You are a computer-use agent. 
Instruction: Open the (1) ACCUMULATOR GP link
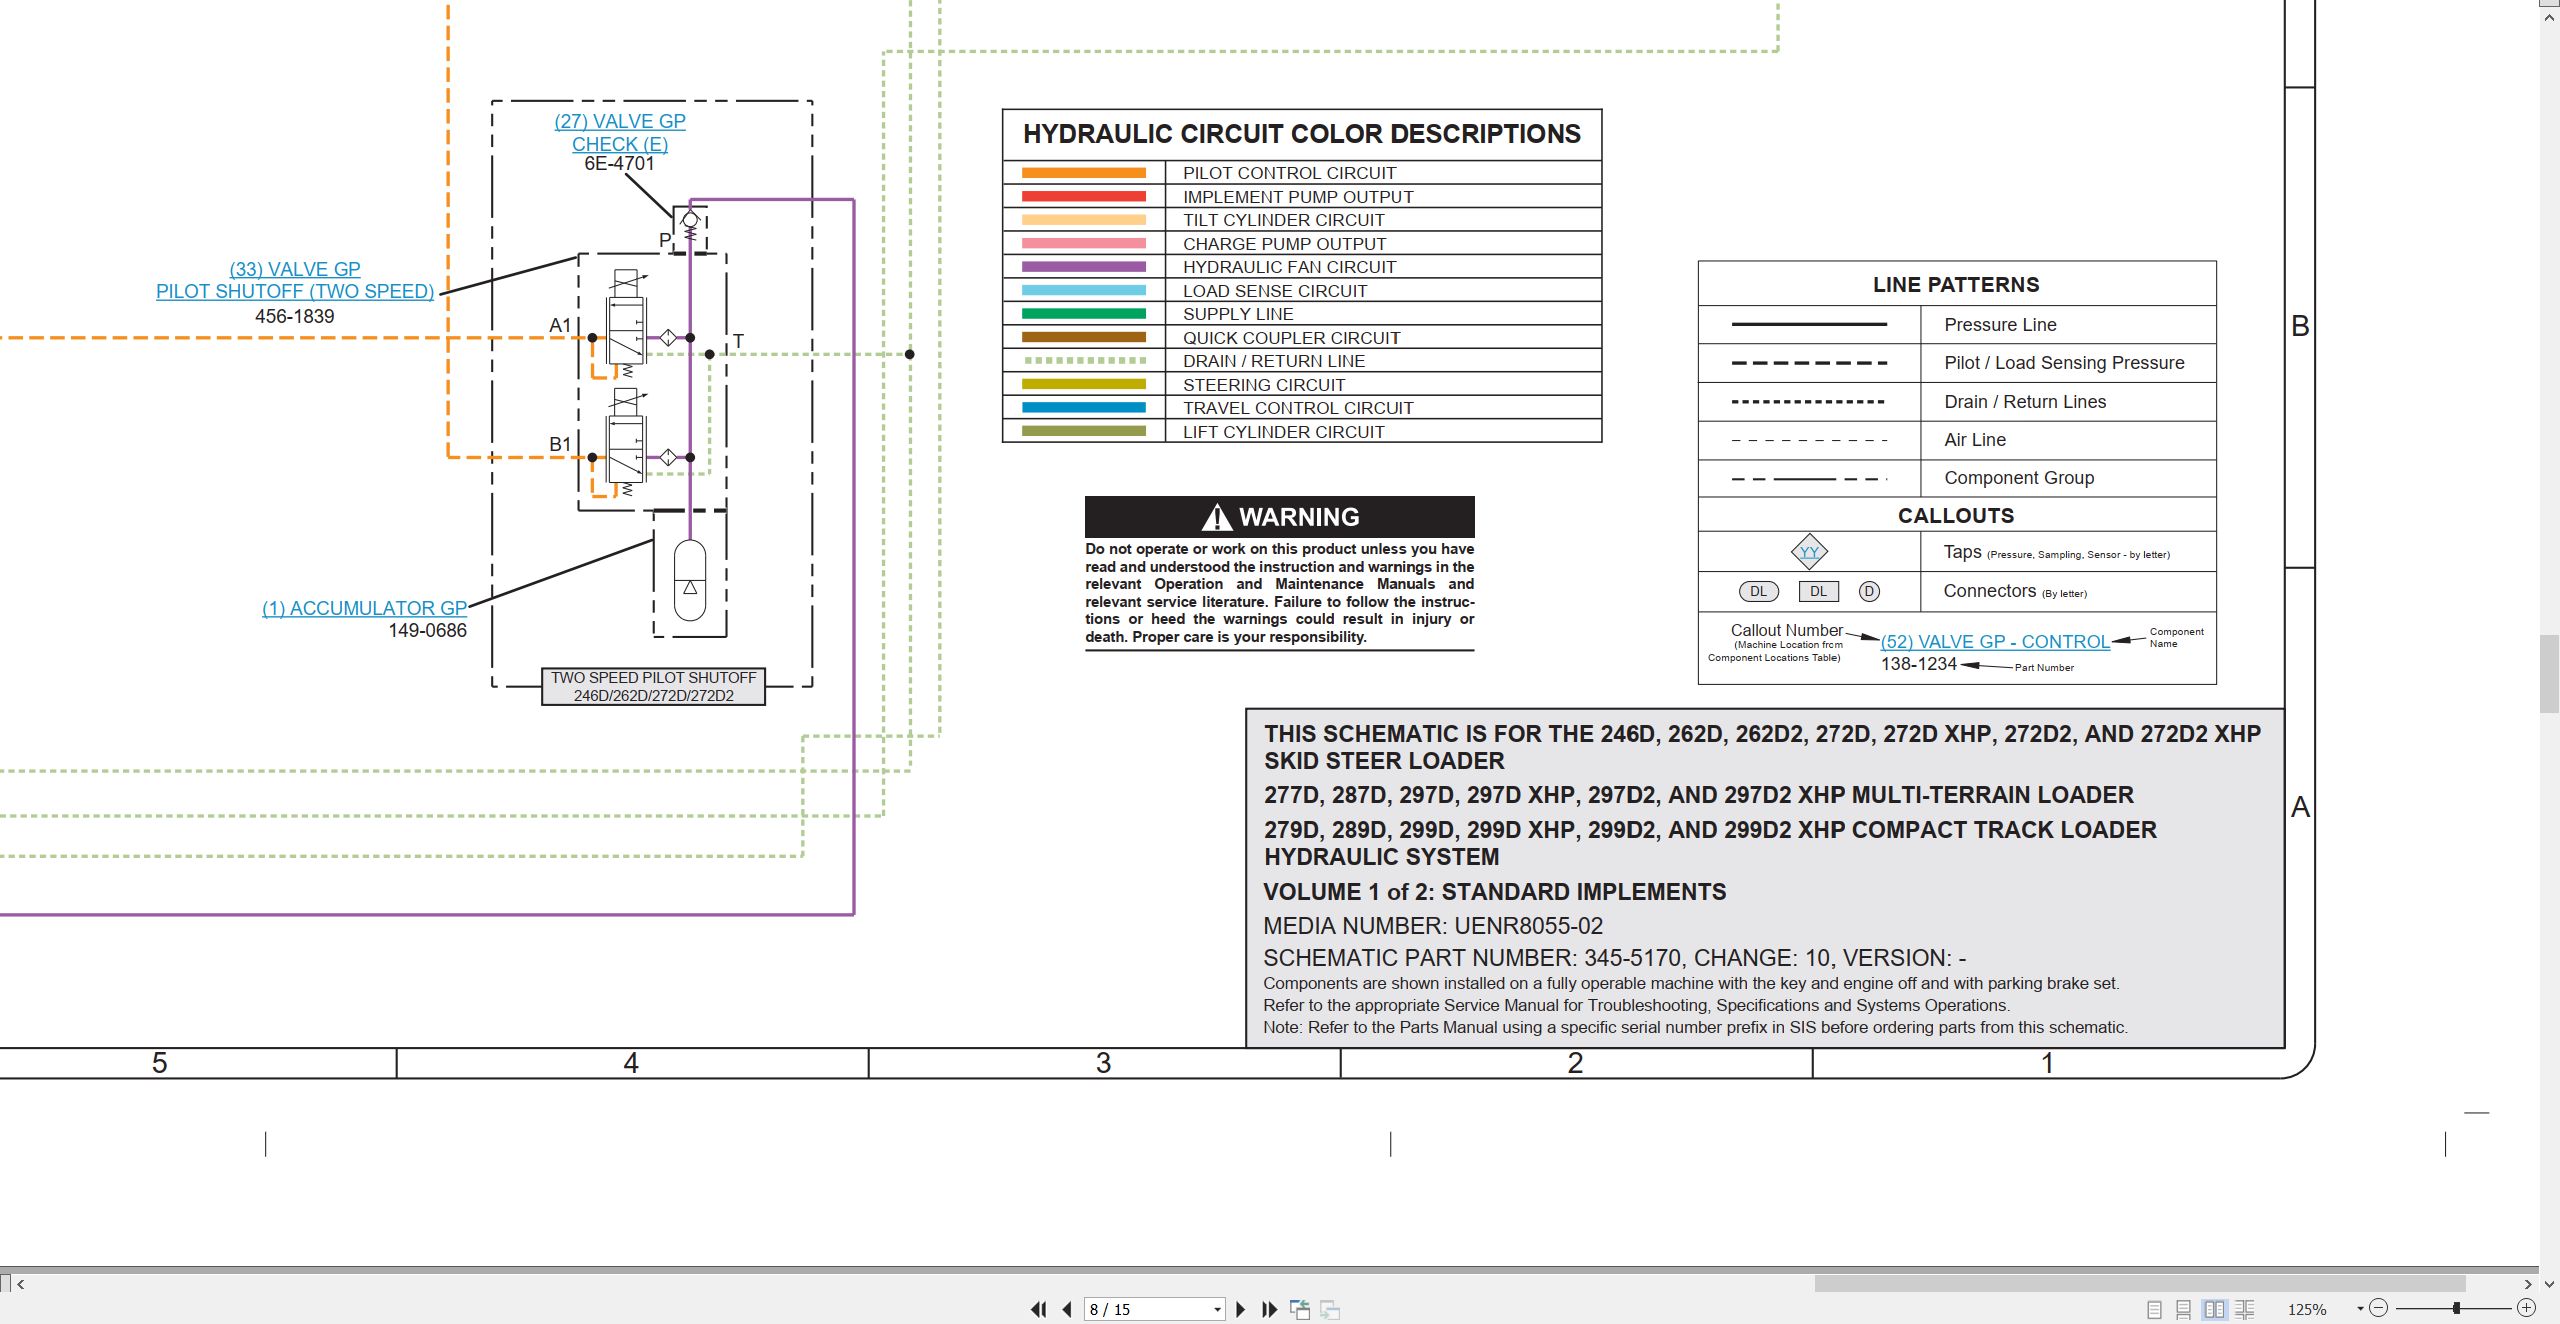point(364,608)
